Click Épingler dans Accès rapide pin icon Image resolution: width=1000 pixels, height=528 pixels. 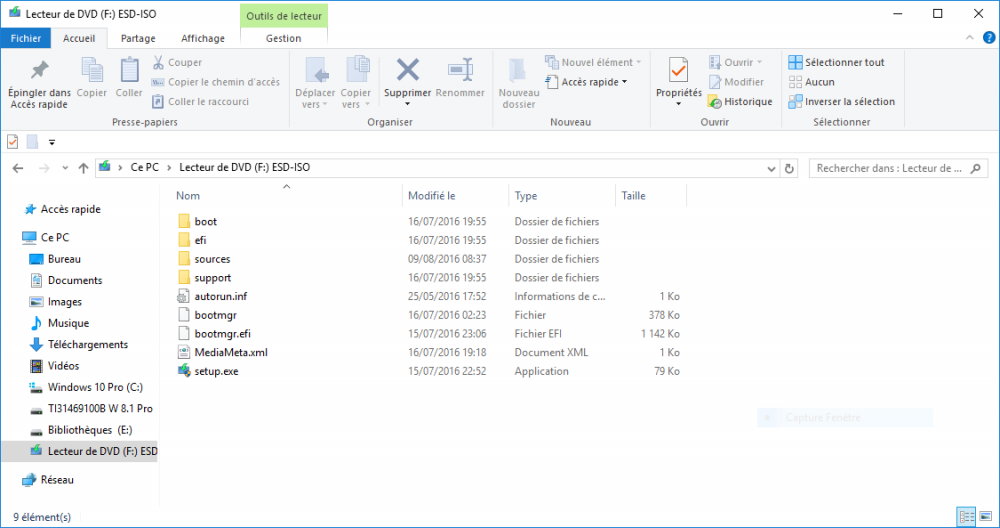coord(40,70)
